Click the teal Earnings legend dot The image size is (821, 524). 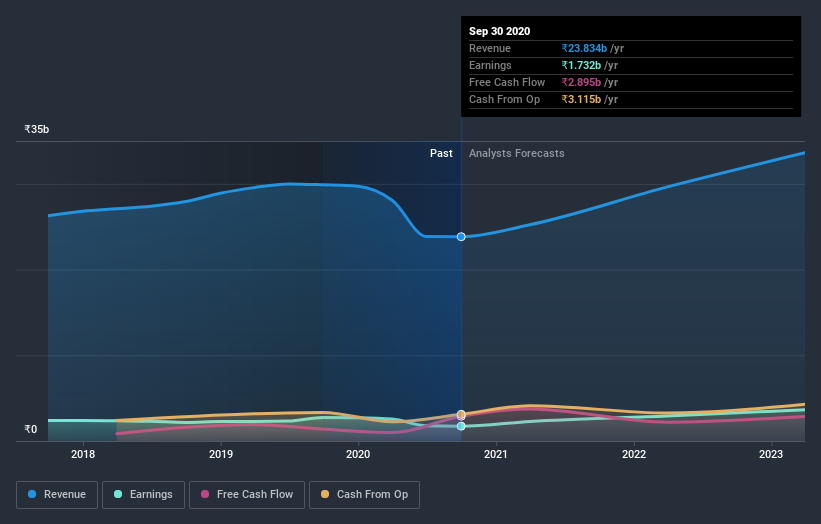click(118, 494)
